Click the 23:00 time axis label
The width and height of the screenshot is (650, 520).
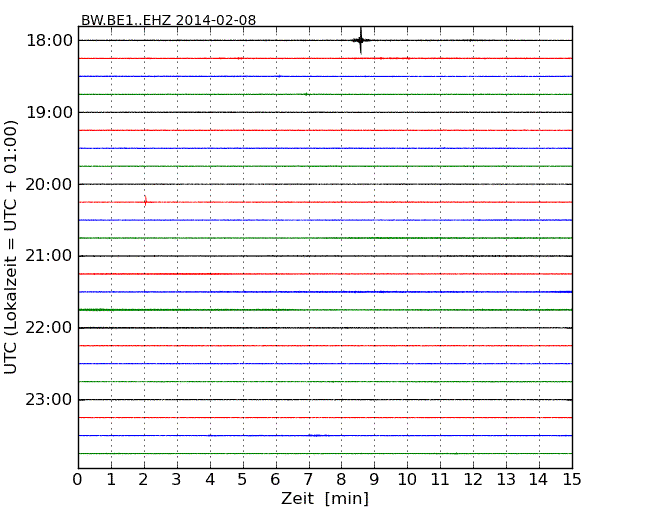(49, 399)
